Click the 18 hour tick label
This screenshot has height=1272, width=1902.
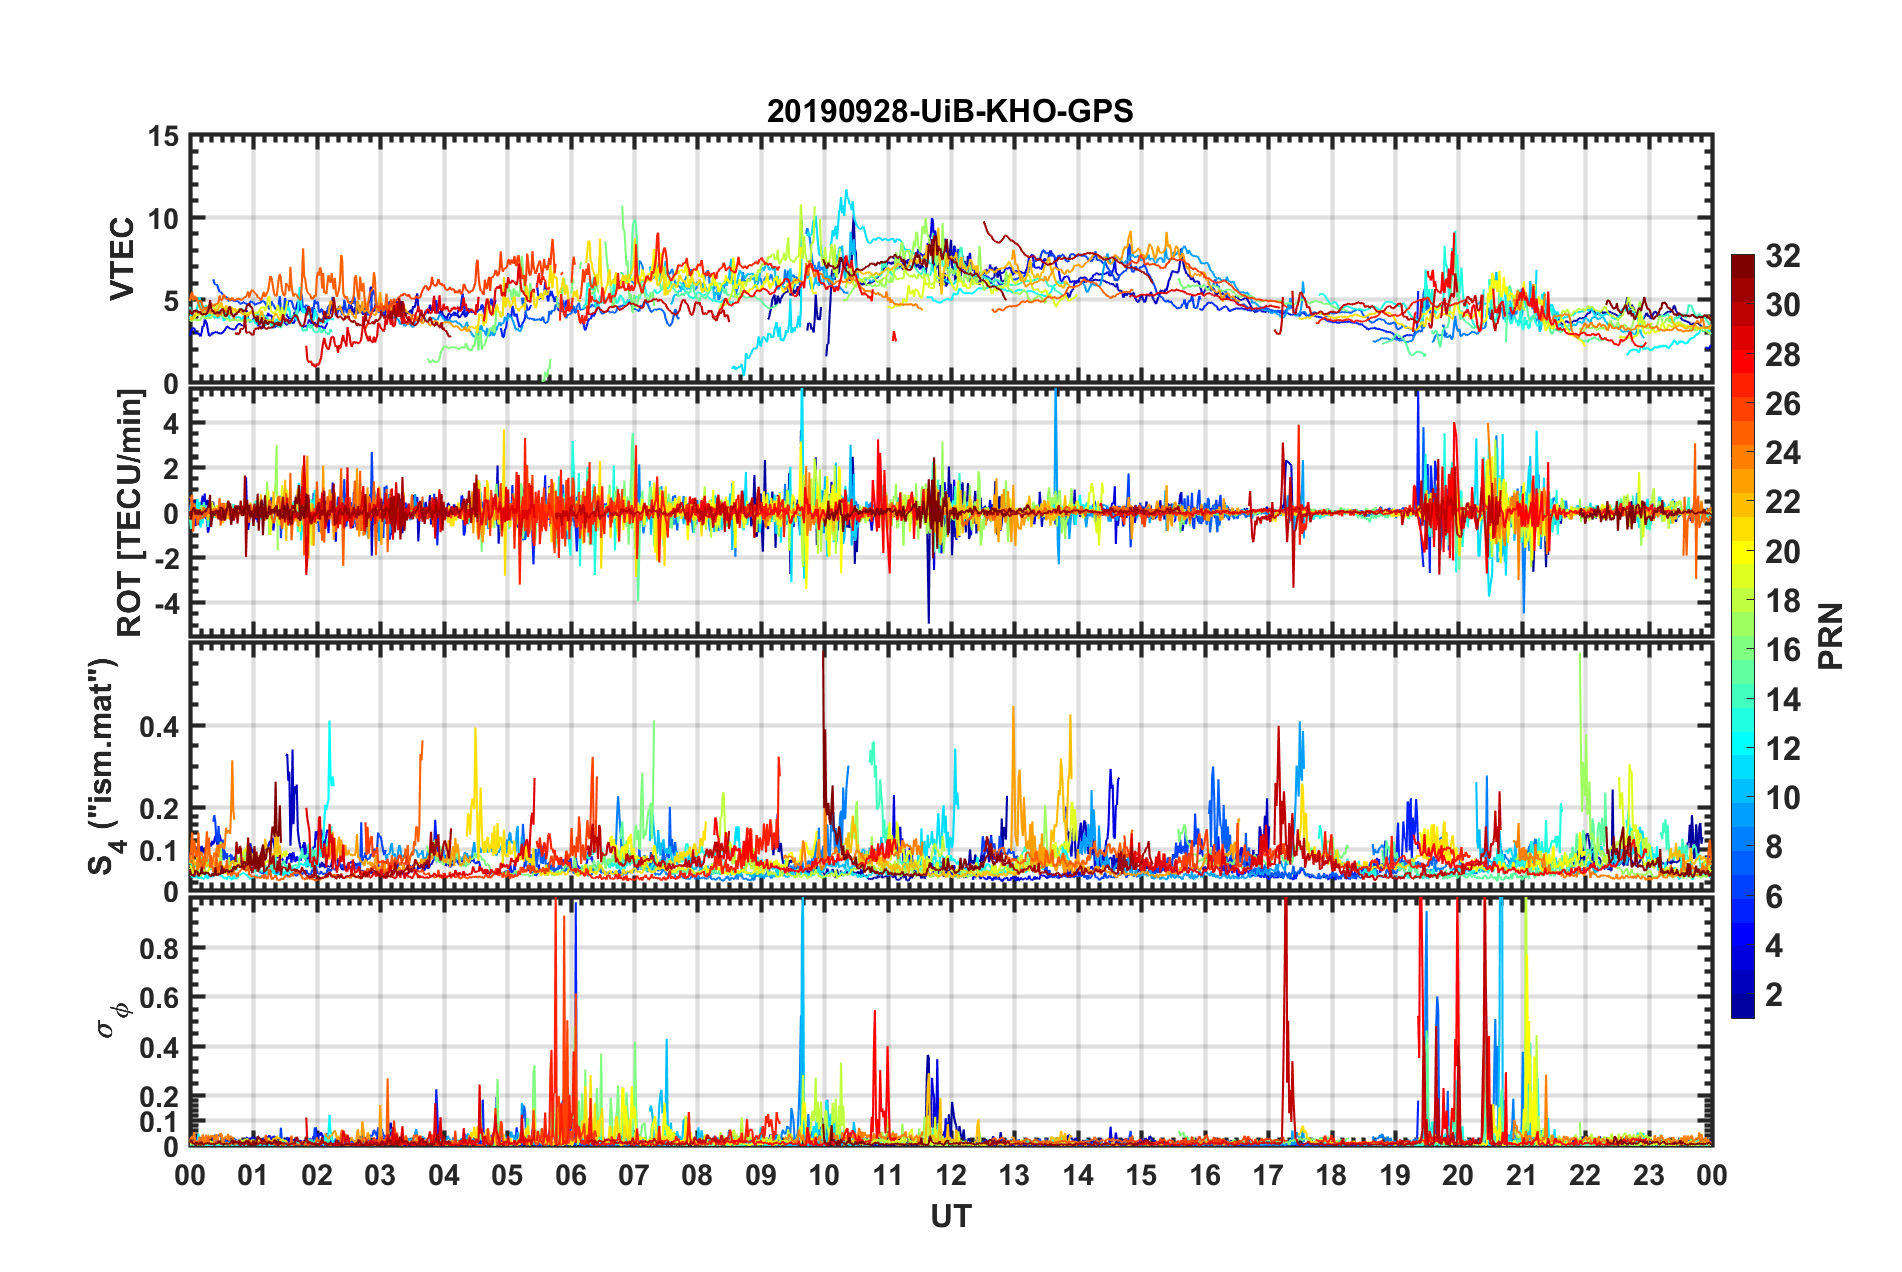coord(1332,1175)
